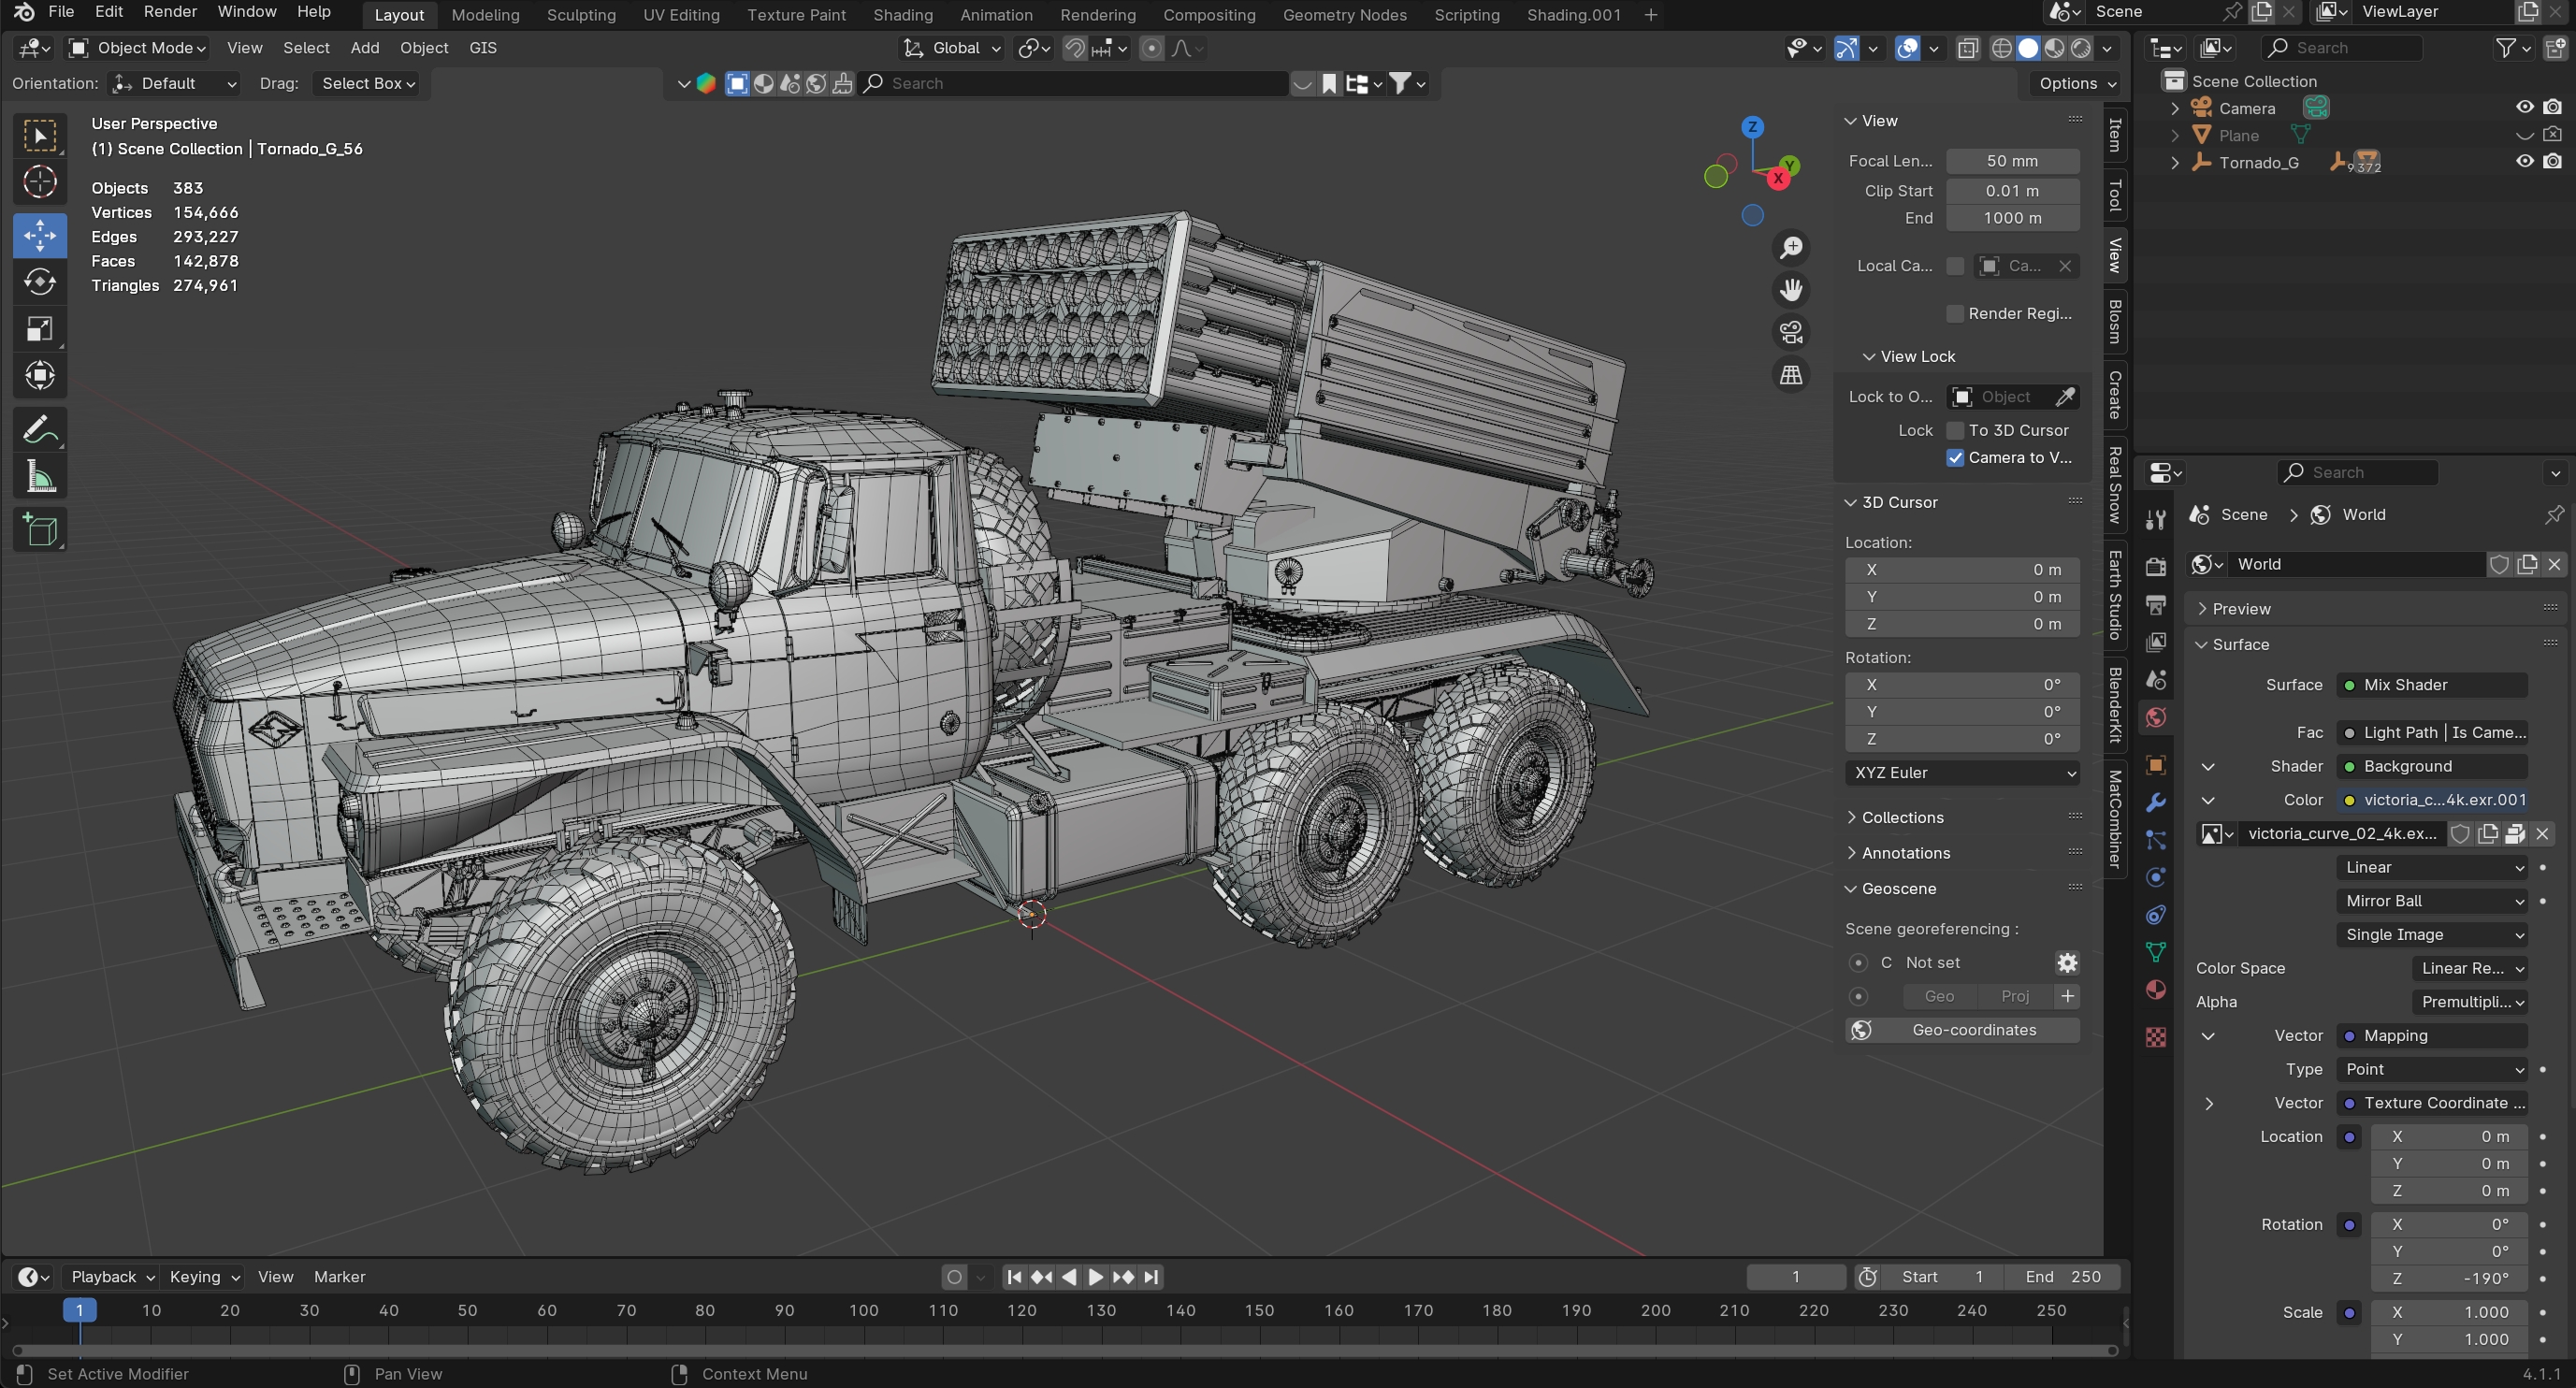The image size is (2576, 1388).
Task: Hide Tornado_G in viewport with eye icon
Action: click(x=2524, y=162)
